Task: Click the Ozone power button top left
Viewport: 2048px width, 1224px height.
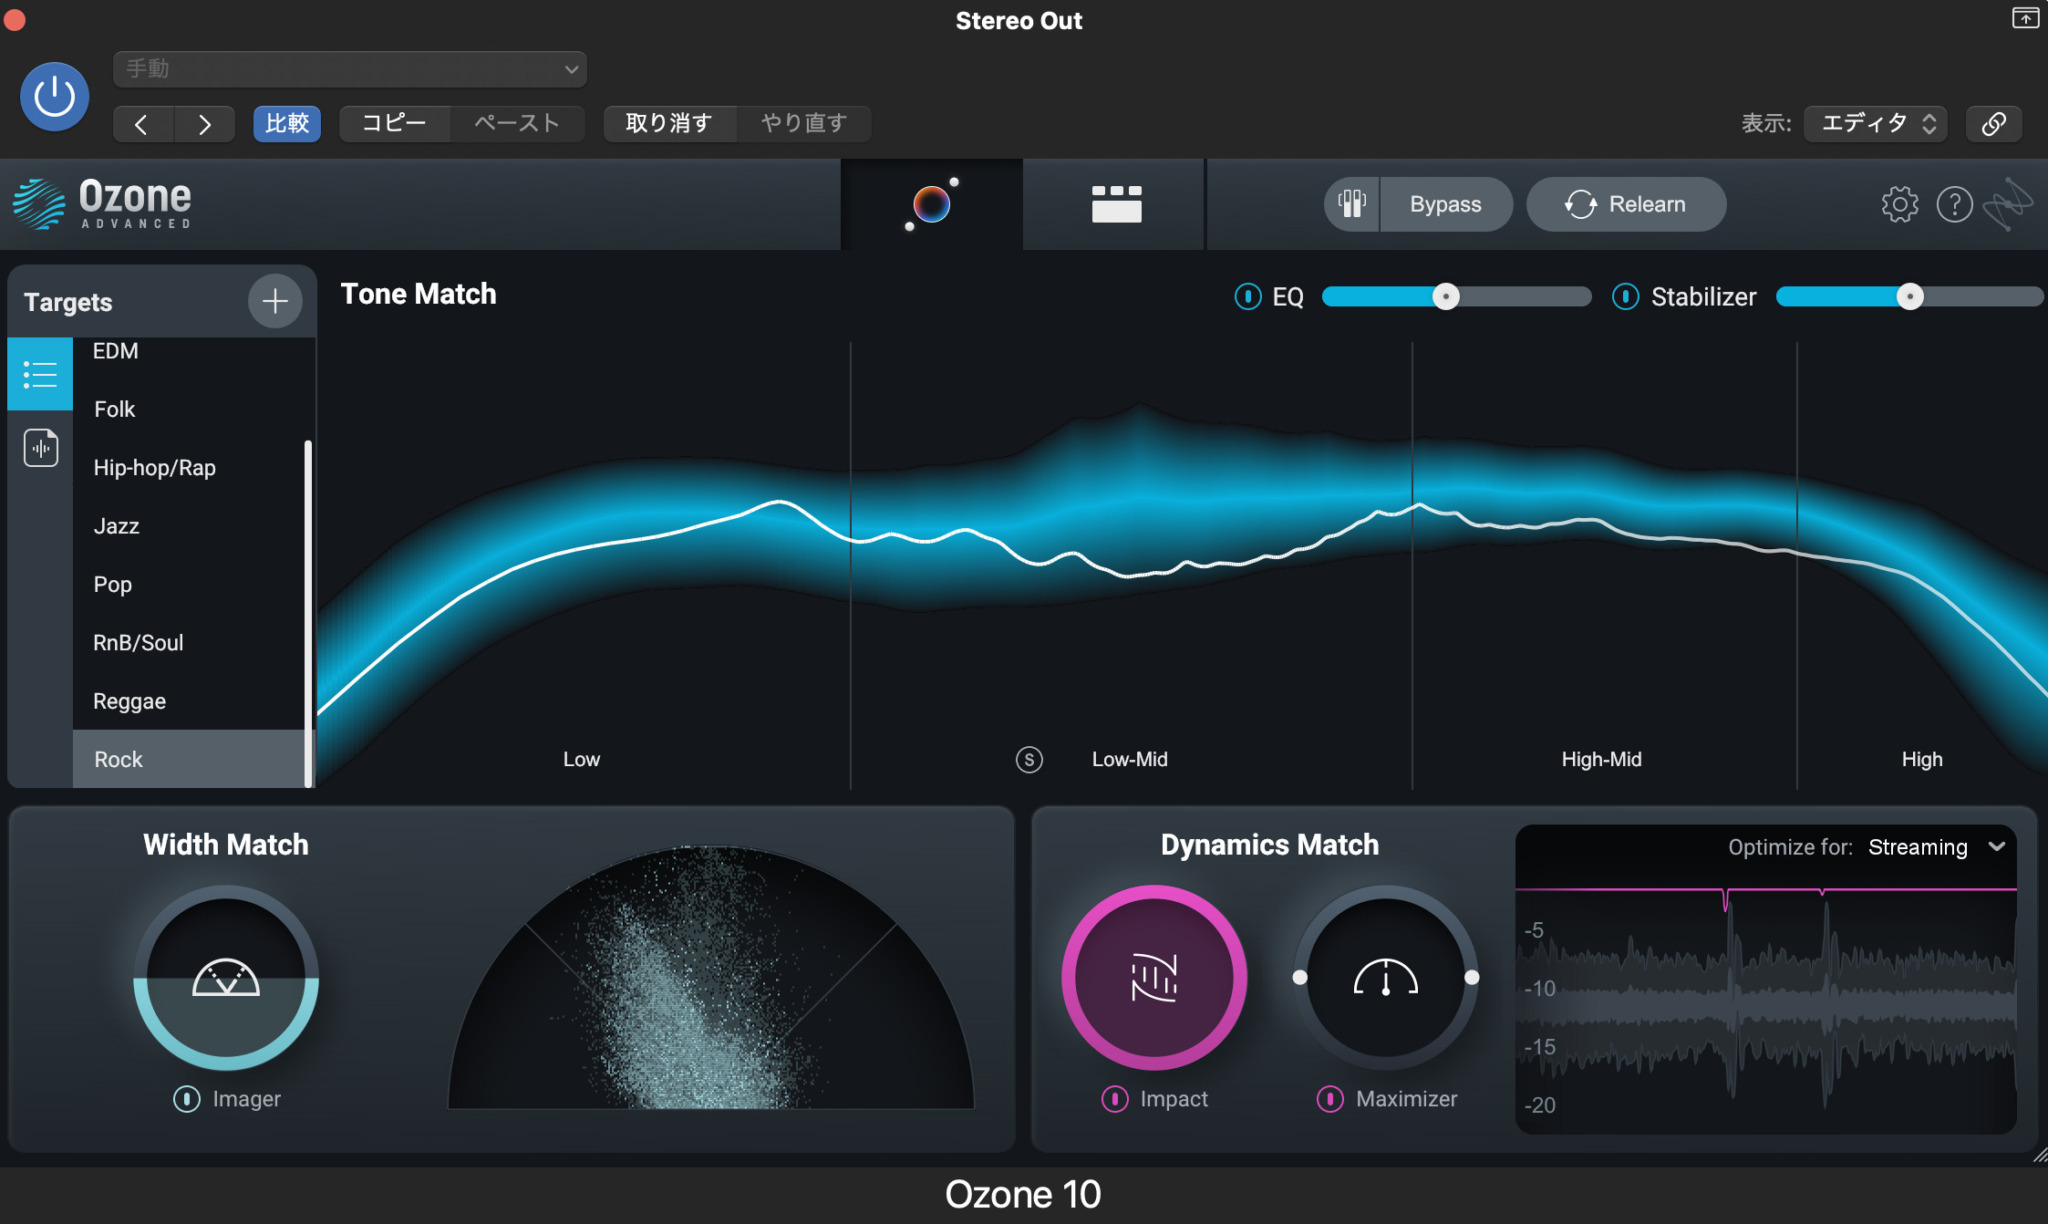Action: (54, 95)
